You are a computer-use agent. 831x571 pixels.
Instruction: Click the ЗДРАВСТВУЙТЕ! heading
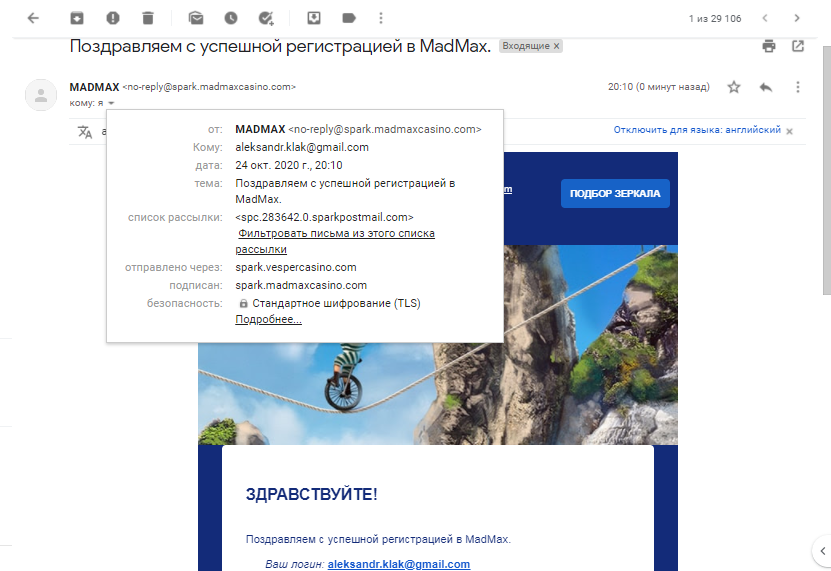312,494
